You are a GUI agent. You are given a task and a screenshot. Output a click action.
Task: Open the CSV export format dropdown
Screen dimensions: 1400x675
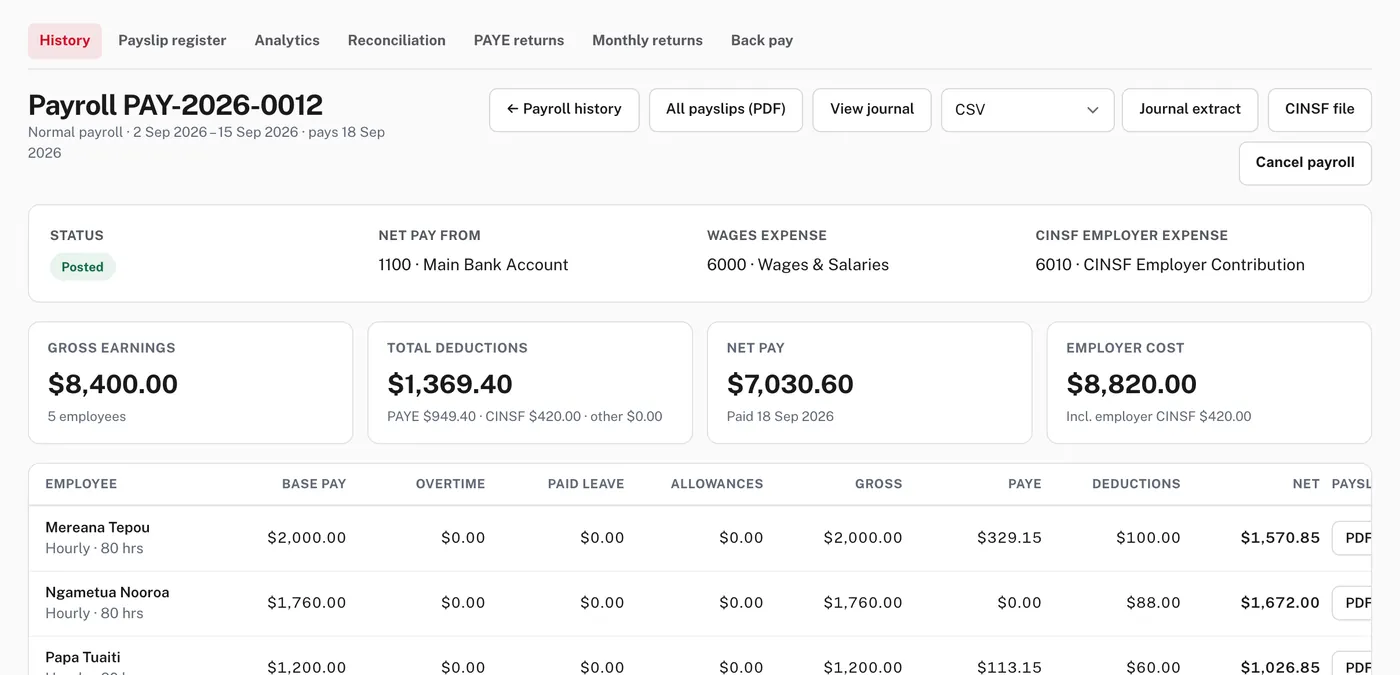(x=1027, y=110)
